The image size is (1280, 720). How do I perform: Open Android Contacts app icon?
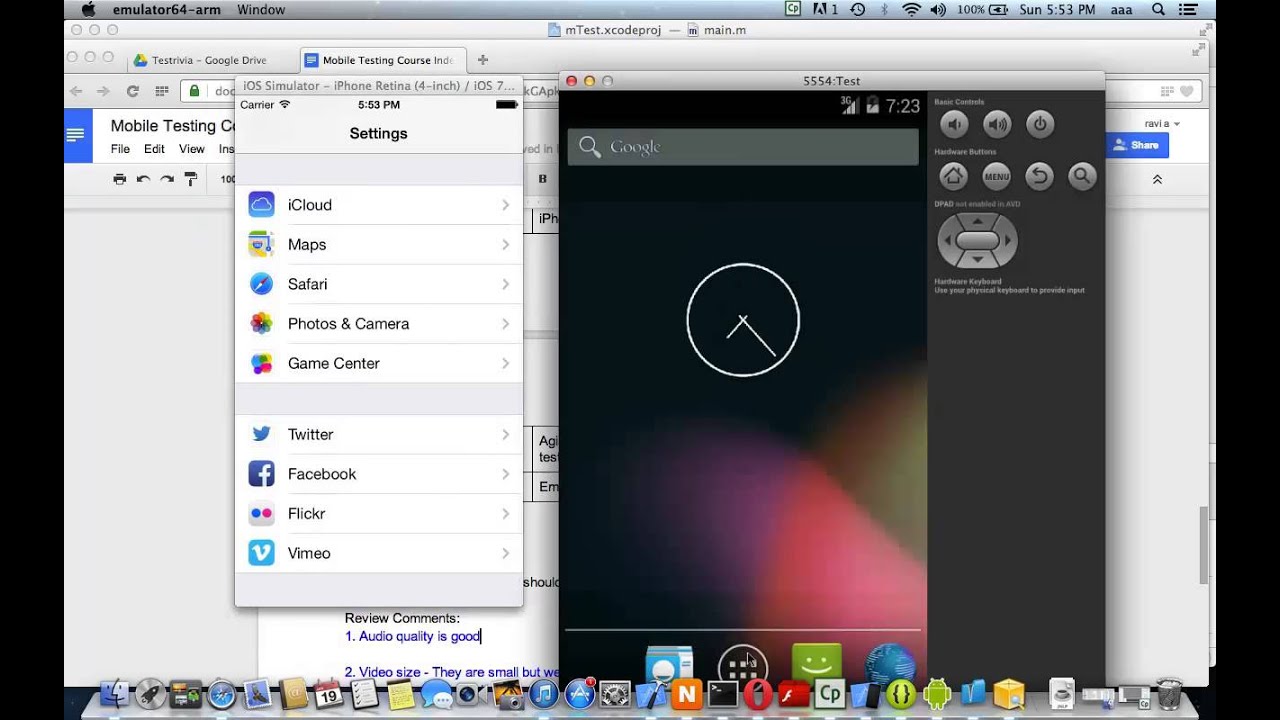[669, 666]
